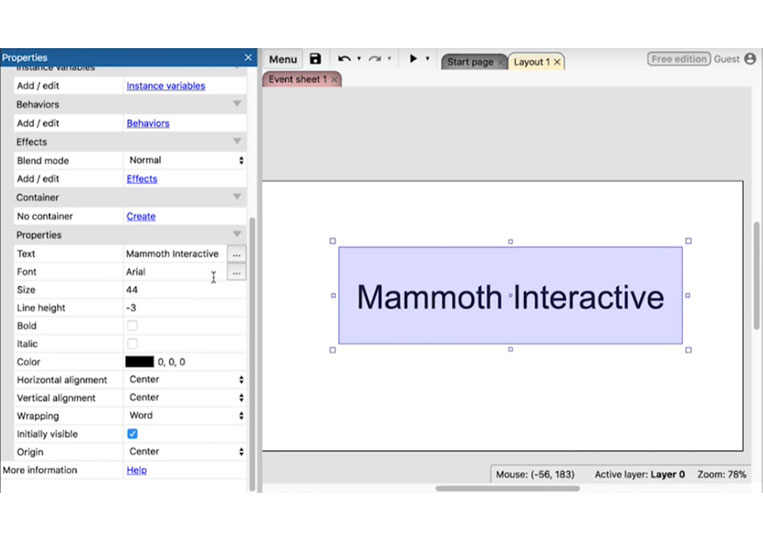The image size is (763, 541).
Task: Open the Font picker ellipsis button
Action: pos(236,272)
